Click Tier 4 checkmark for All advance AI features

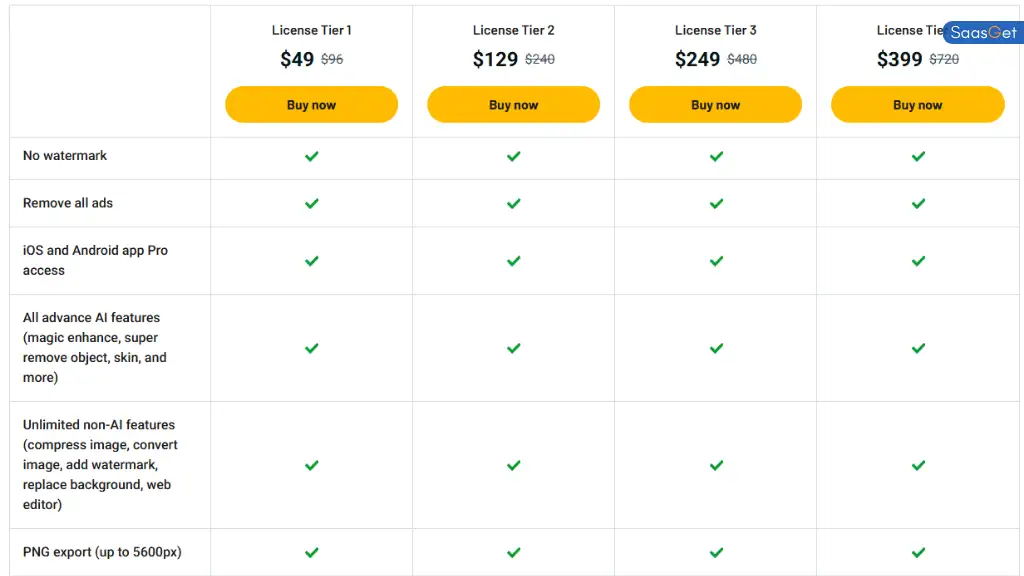[x=918, y=348]
